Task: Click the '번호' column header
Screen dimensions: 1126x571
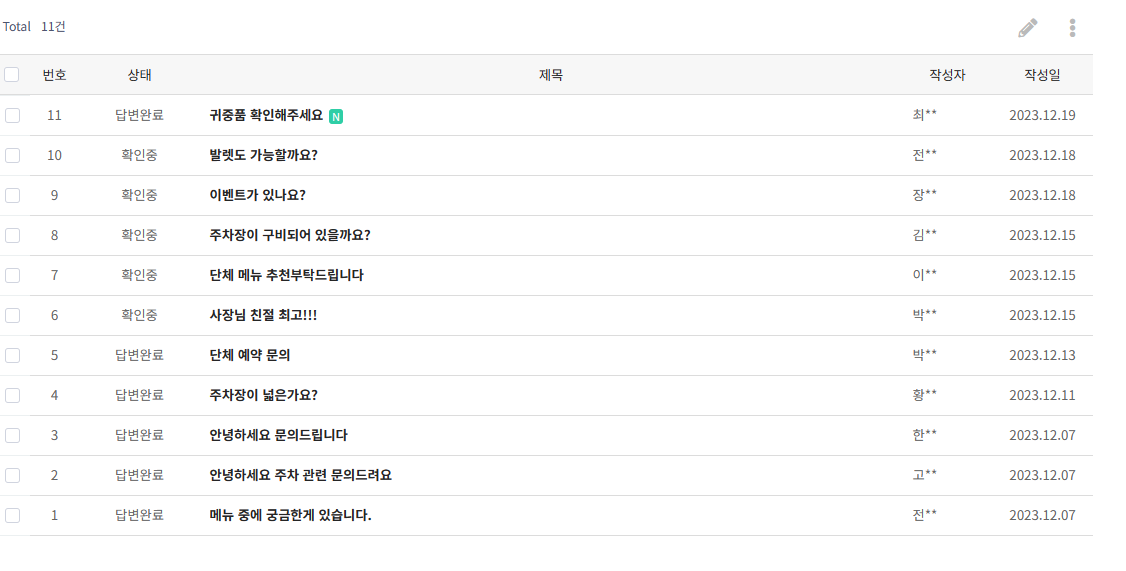Action: [x=54, y=75]
